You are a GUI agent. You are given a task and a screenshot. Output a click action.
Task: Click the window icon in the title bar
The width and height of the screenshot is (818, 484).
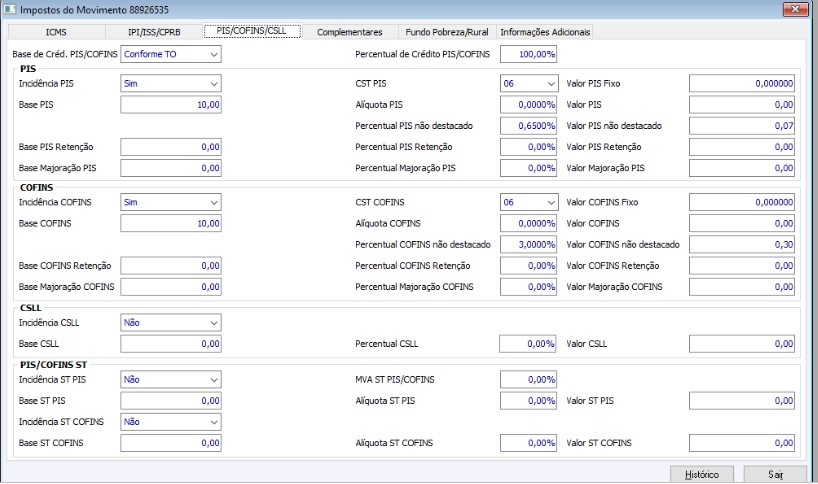coord(10,9)
